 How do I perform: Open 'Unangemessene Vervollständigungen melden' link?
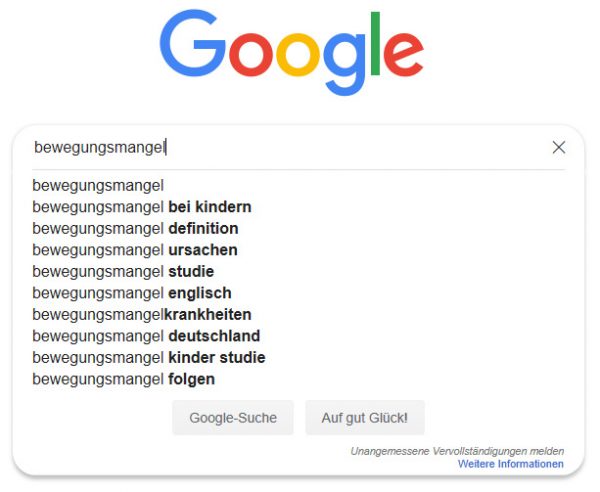tap(456, 451)
